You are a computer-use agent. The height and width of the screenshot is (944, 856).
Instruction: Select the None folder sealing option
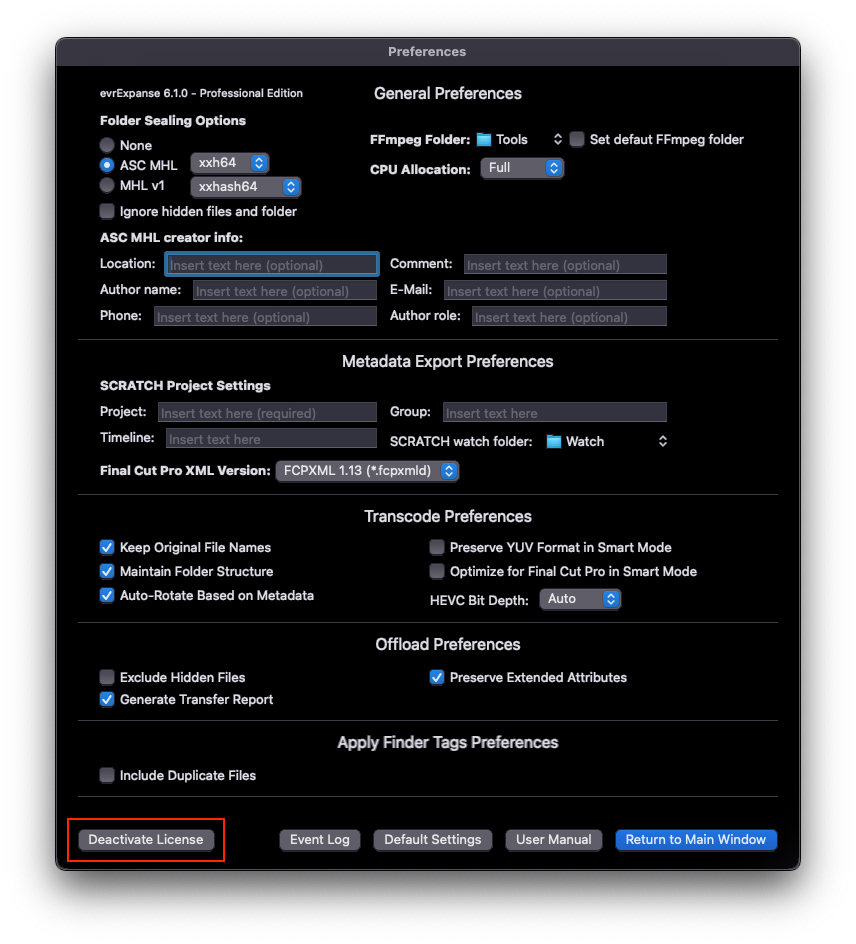pyautogui.click(x=107, y=146)
